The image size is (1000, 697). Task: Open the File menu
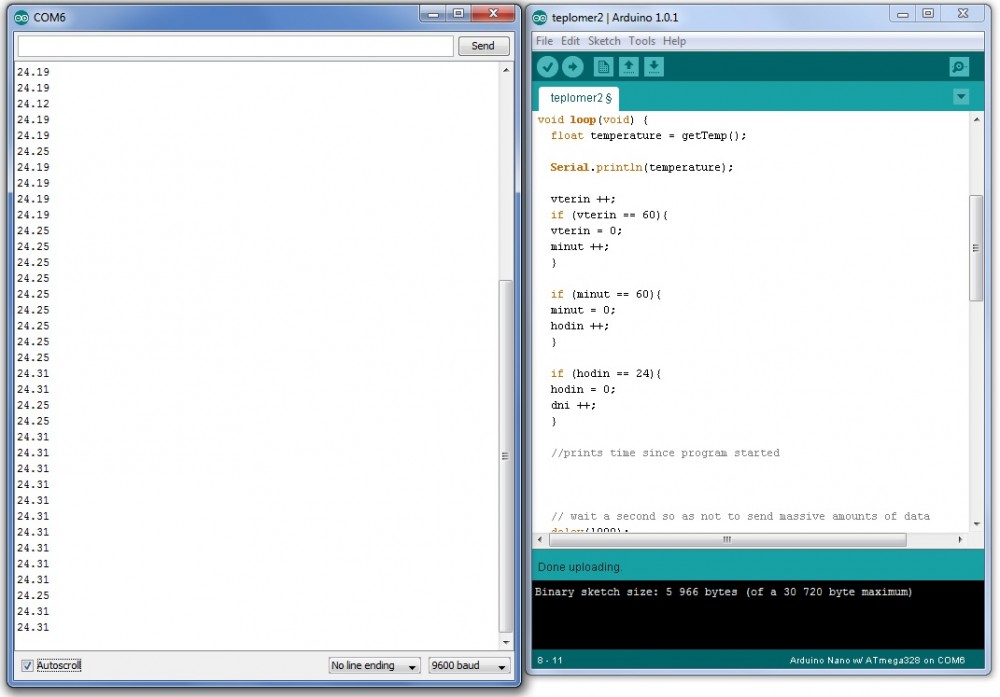pyautogui.click(x=544, y=41)
